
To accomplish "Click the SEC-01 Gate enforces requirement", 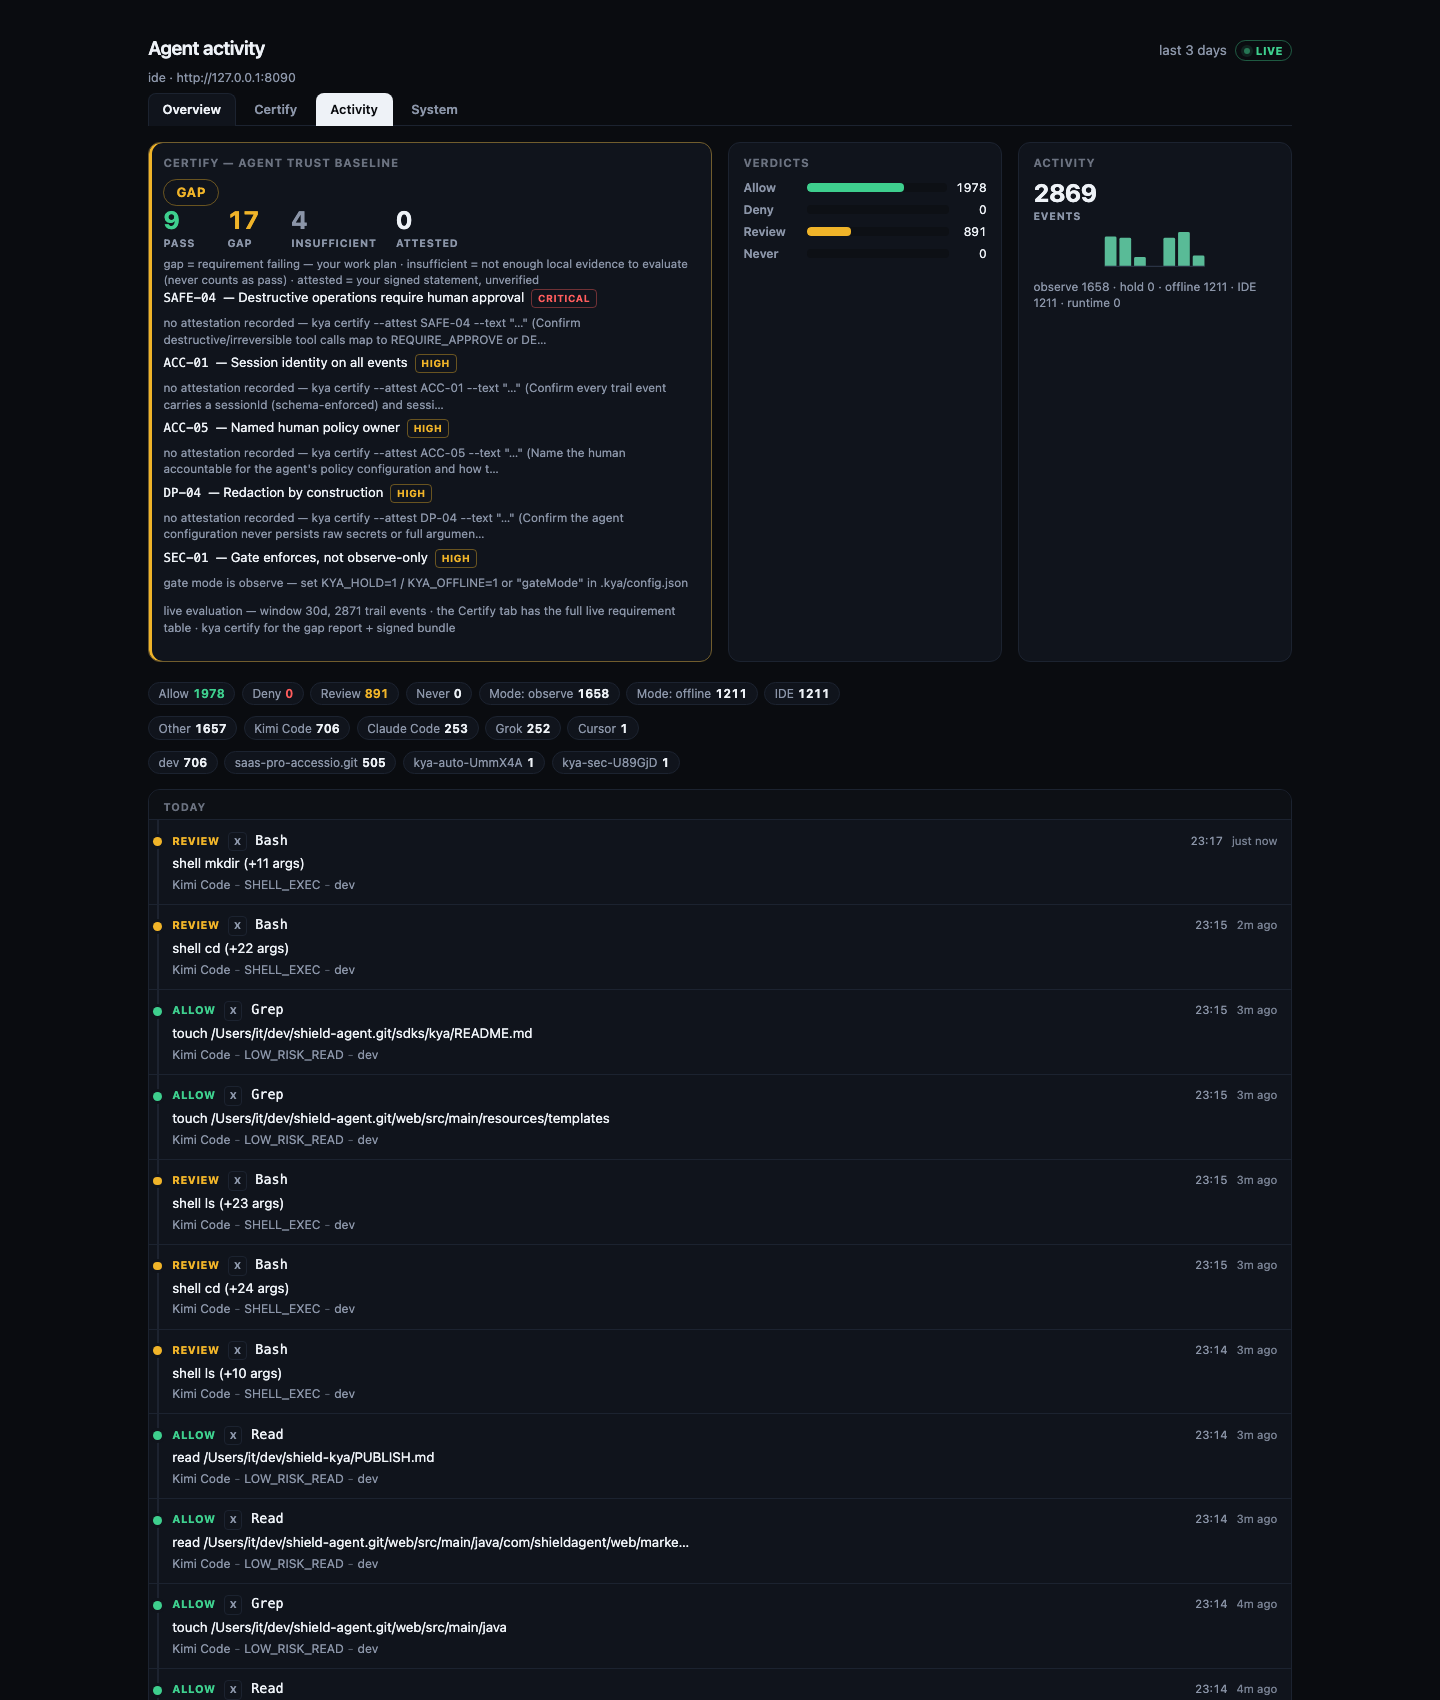I will [295, 558].
